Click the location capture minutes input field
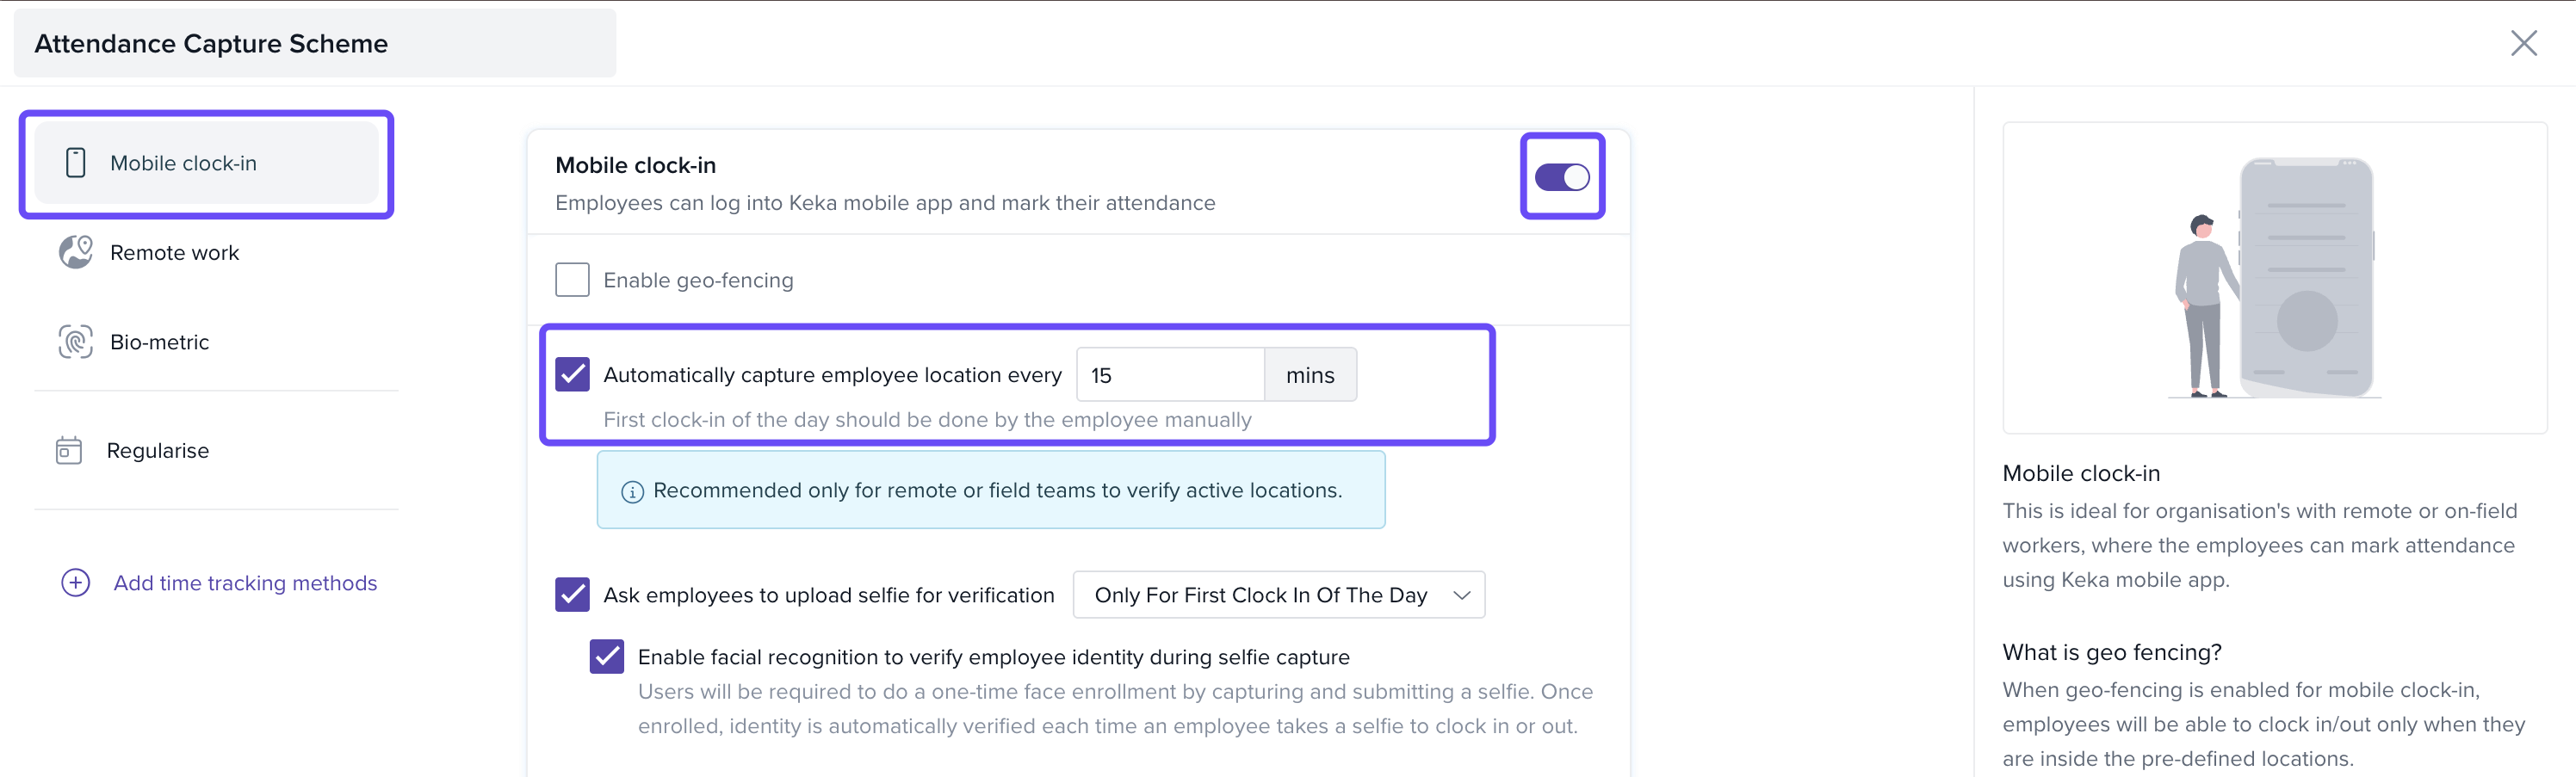This screenshot has height=777, width=2576. (1170, 375)
